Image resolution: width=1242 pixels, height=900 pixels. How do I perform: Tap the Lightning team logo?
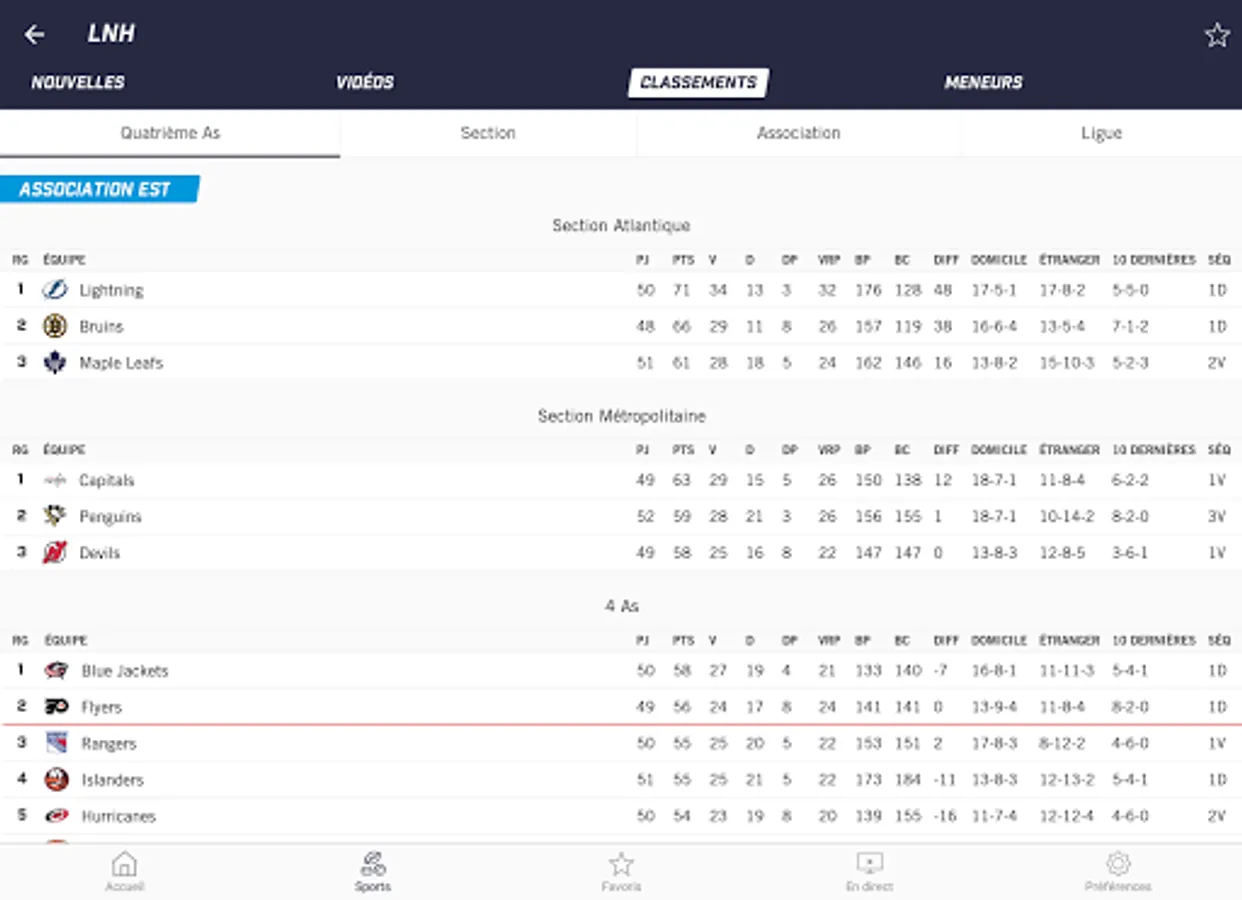point(54,290)
